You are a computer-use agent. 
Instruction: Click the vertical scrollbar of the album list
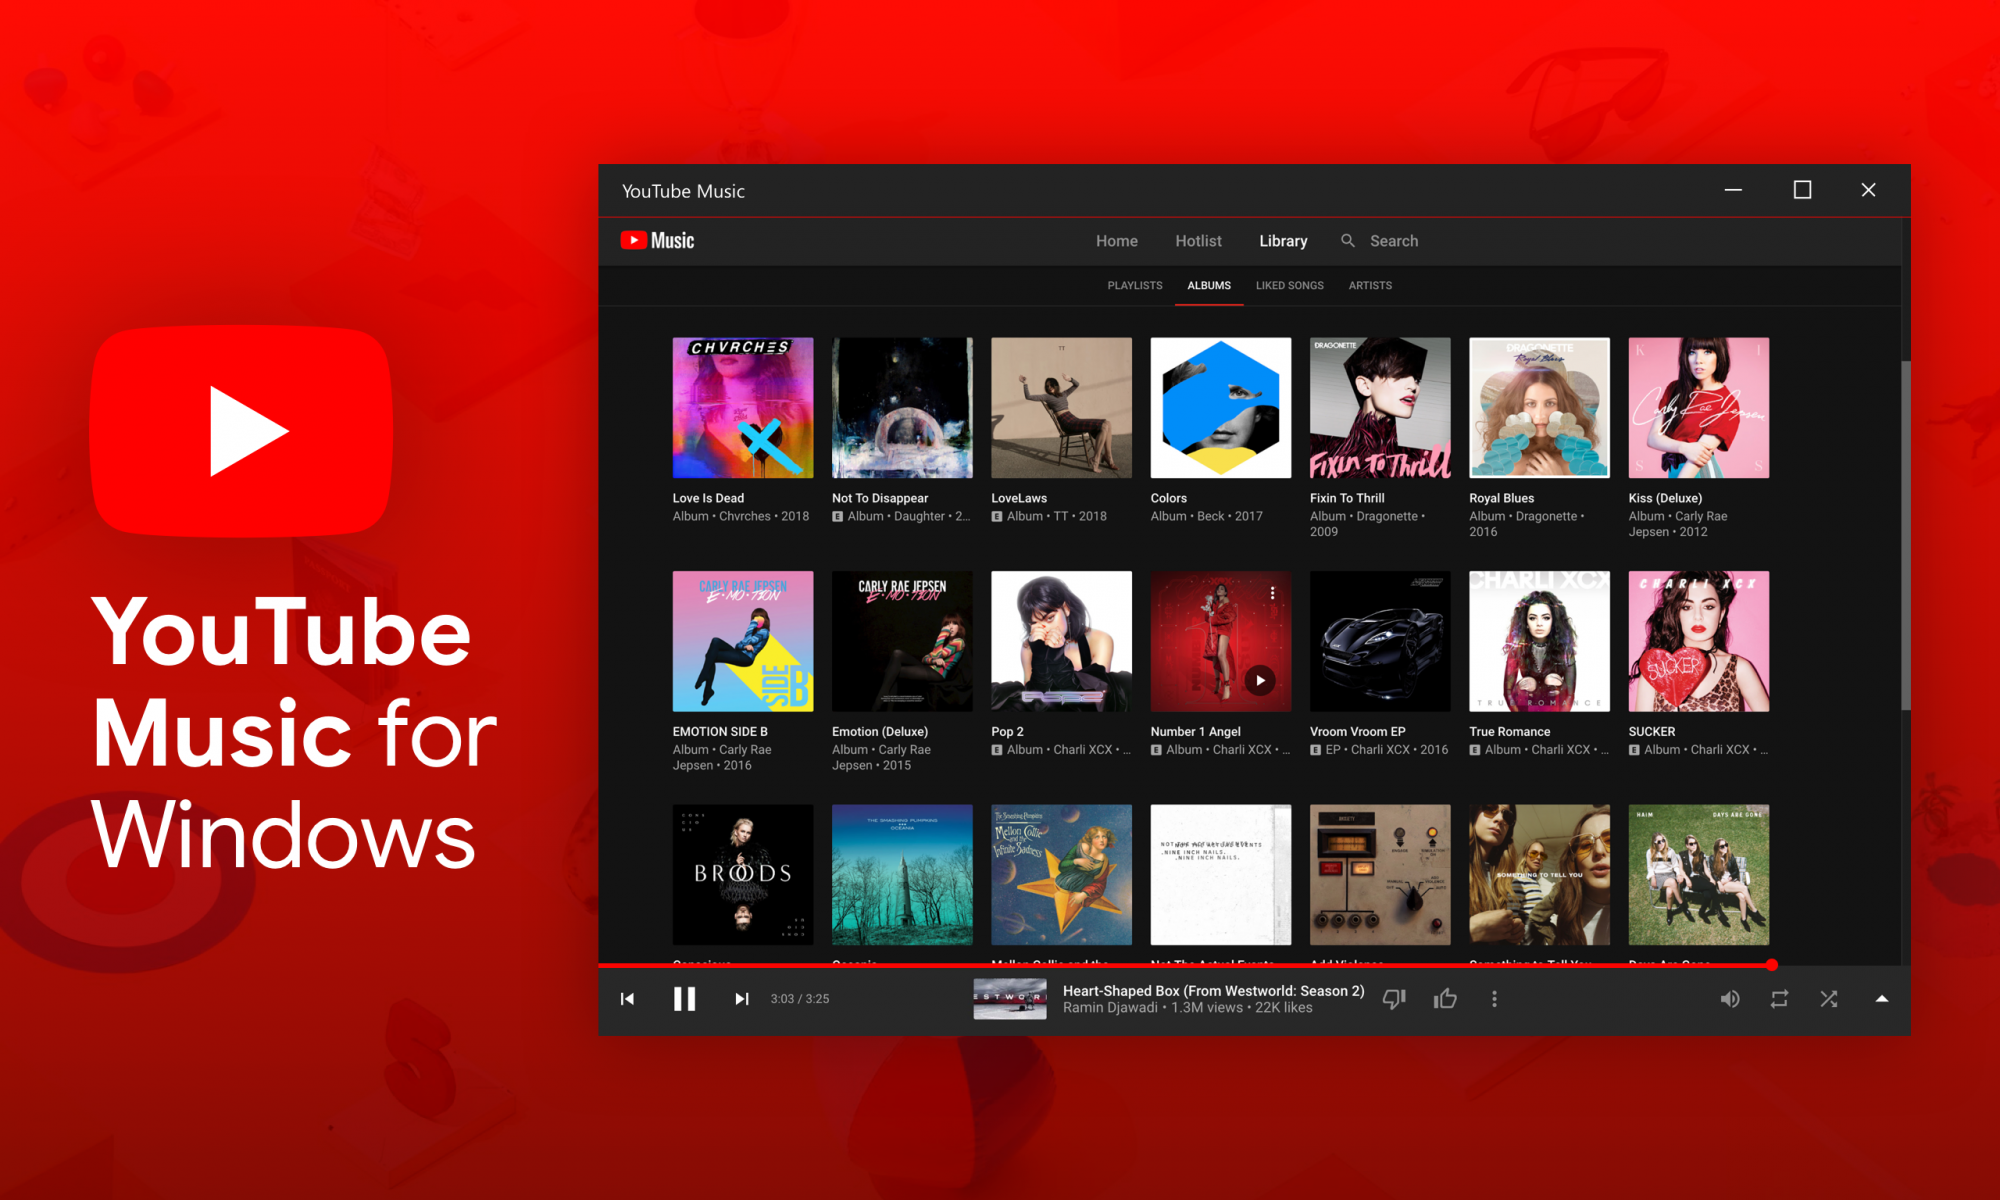1905,535
